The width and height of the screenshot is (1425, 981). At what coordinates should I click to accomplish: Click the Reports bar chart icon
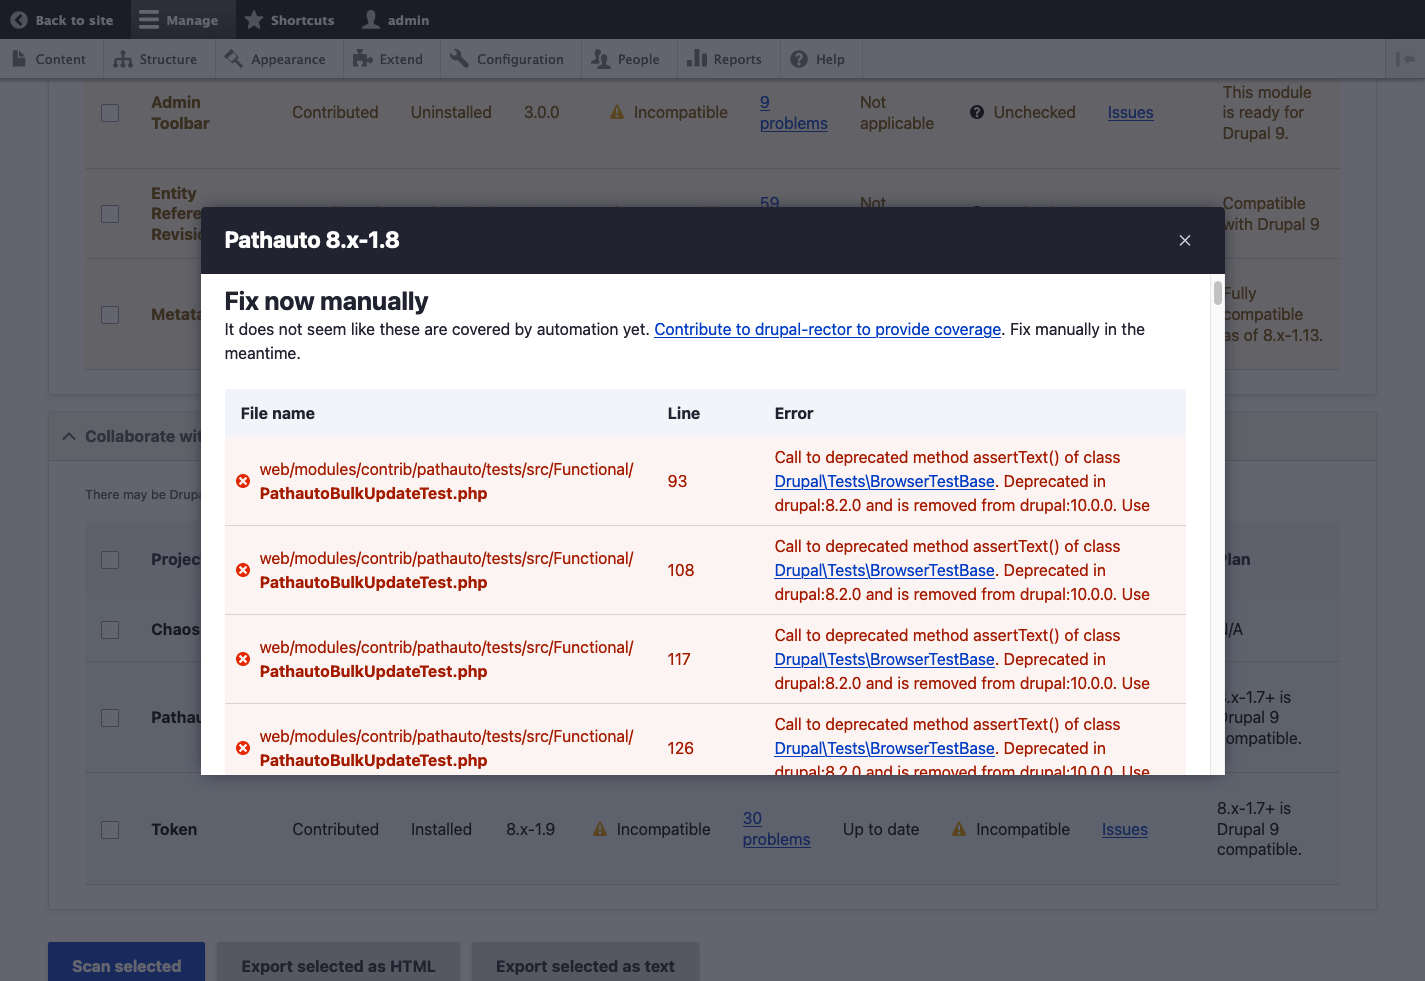697,59
